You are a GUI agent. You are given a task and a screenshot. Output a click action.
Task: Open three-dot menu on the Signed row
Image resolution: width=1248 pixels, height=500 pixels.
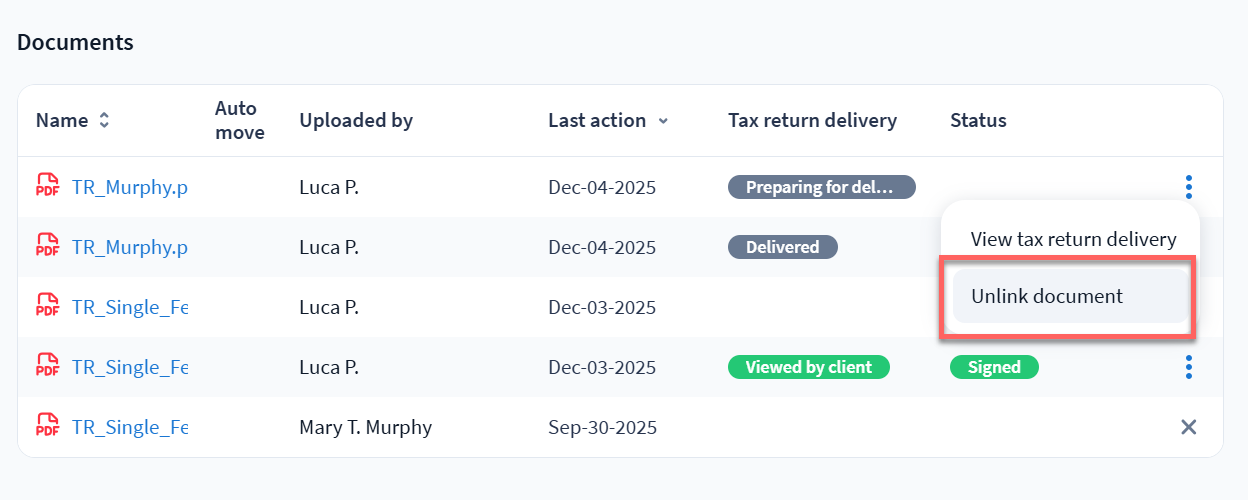1188,367
